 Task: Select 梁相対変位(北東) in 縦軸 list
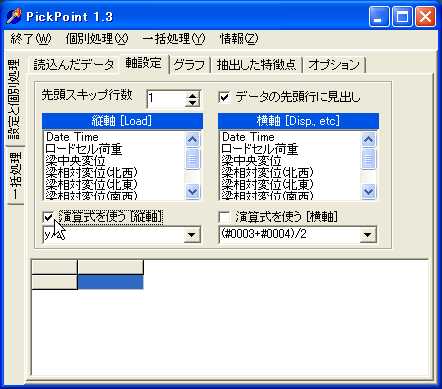pyautogui.click(x=91, y=184)
